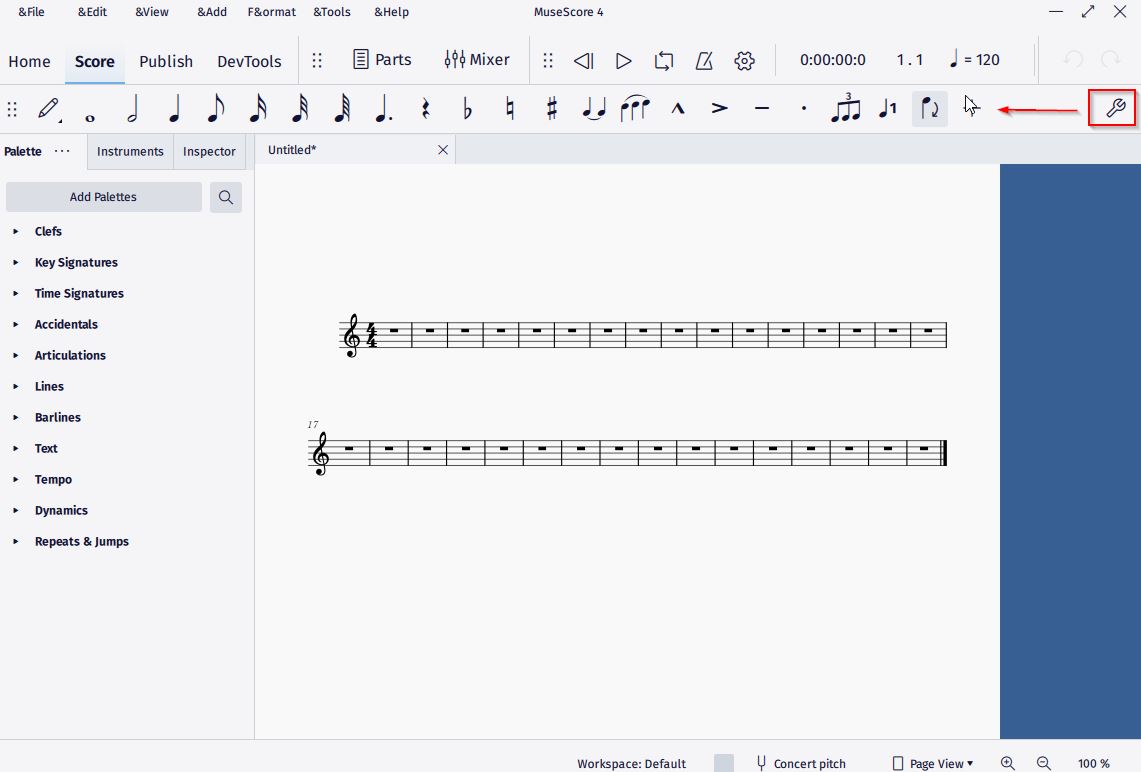Screen dimensions: 1141x772
Task: Open the Page View dropdown
Action: (932, 763)
